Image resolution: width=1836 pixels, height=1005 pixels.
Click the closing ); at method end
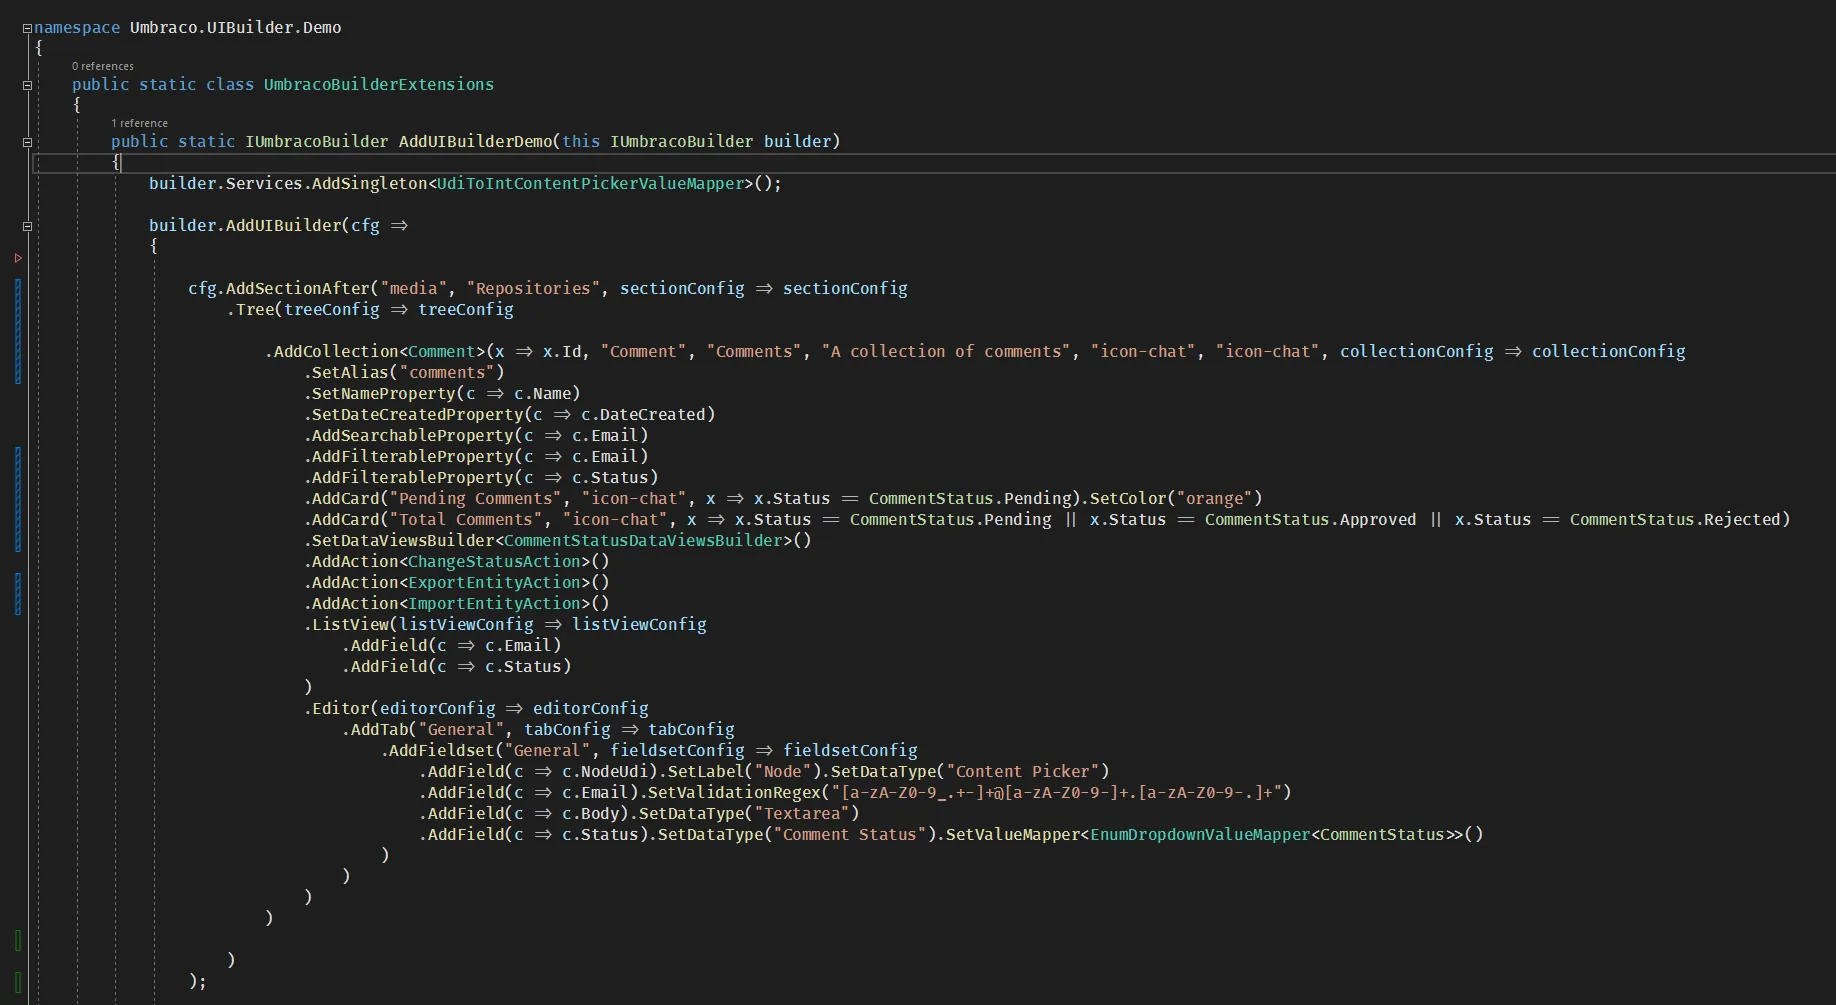point(197,981)
